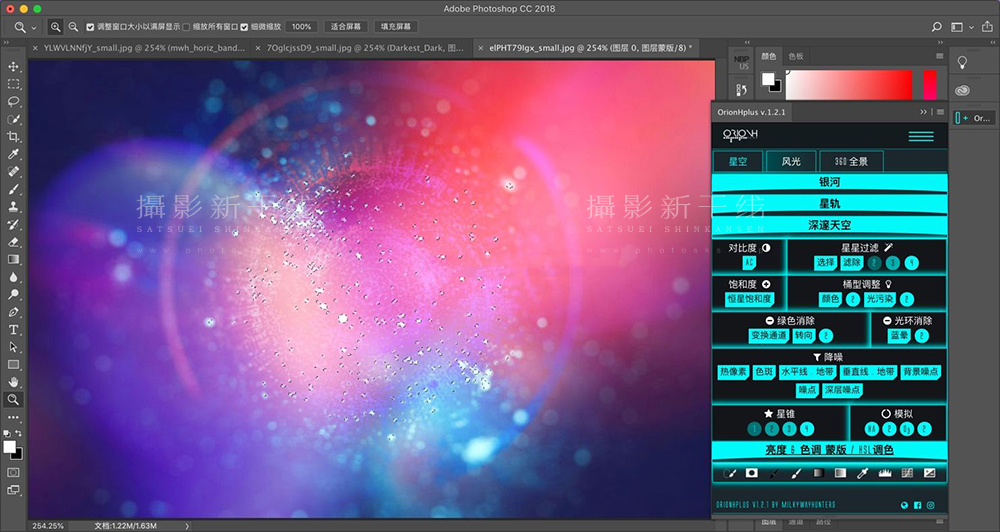This screenshot has width=1000, height=532.
Task: Click the Facebook icon in OrionH footer
Action: click(x=918, y=505)
